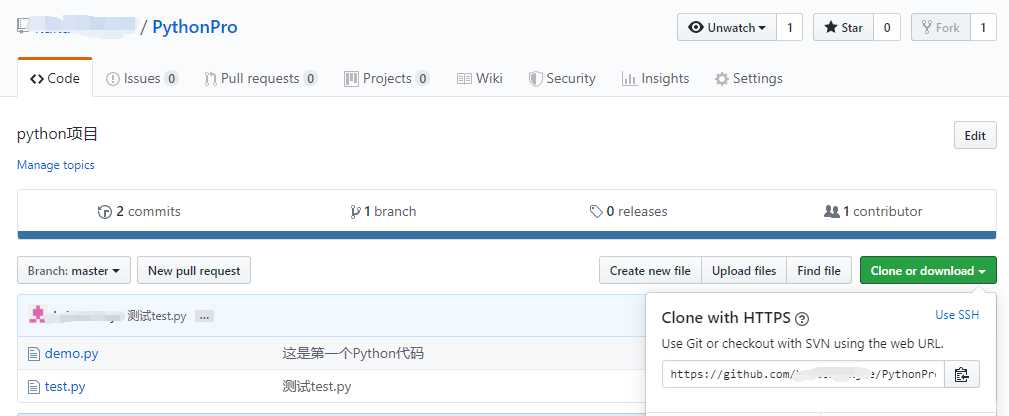The height and width of the screenshot is (416, 1009).
Task: Expand commit details ellipsis button
Action: [x=205, y=316]
